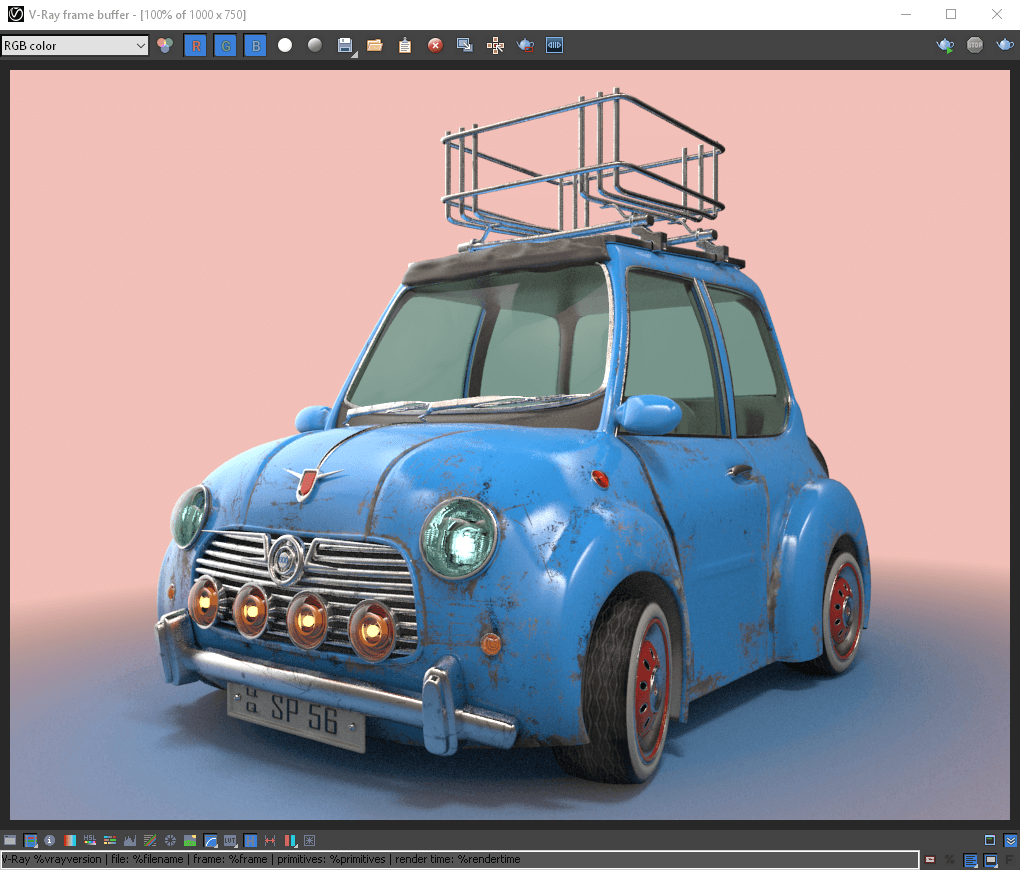This screenshot has width=1020, height=870.
Task: Switch to monochromatic view
Action: pyautogui.click(x=315, y=45)
